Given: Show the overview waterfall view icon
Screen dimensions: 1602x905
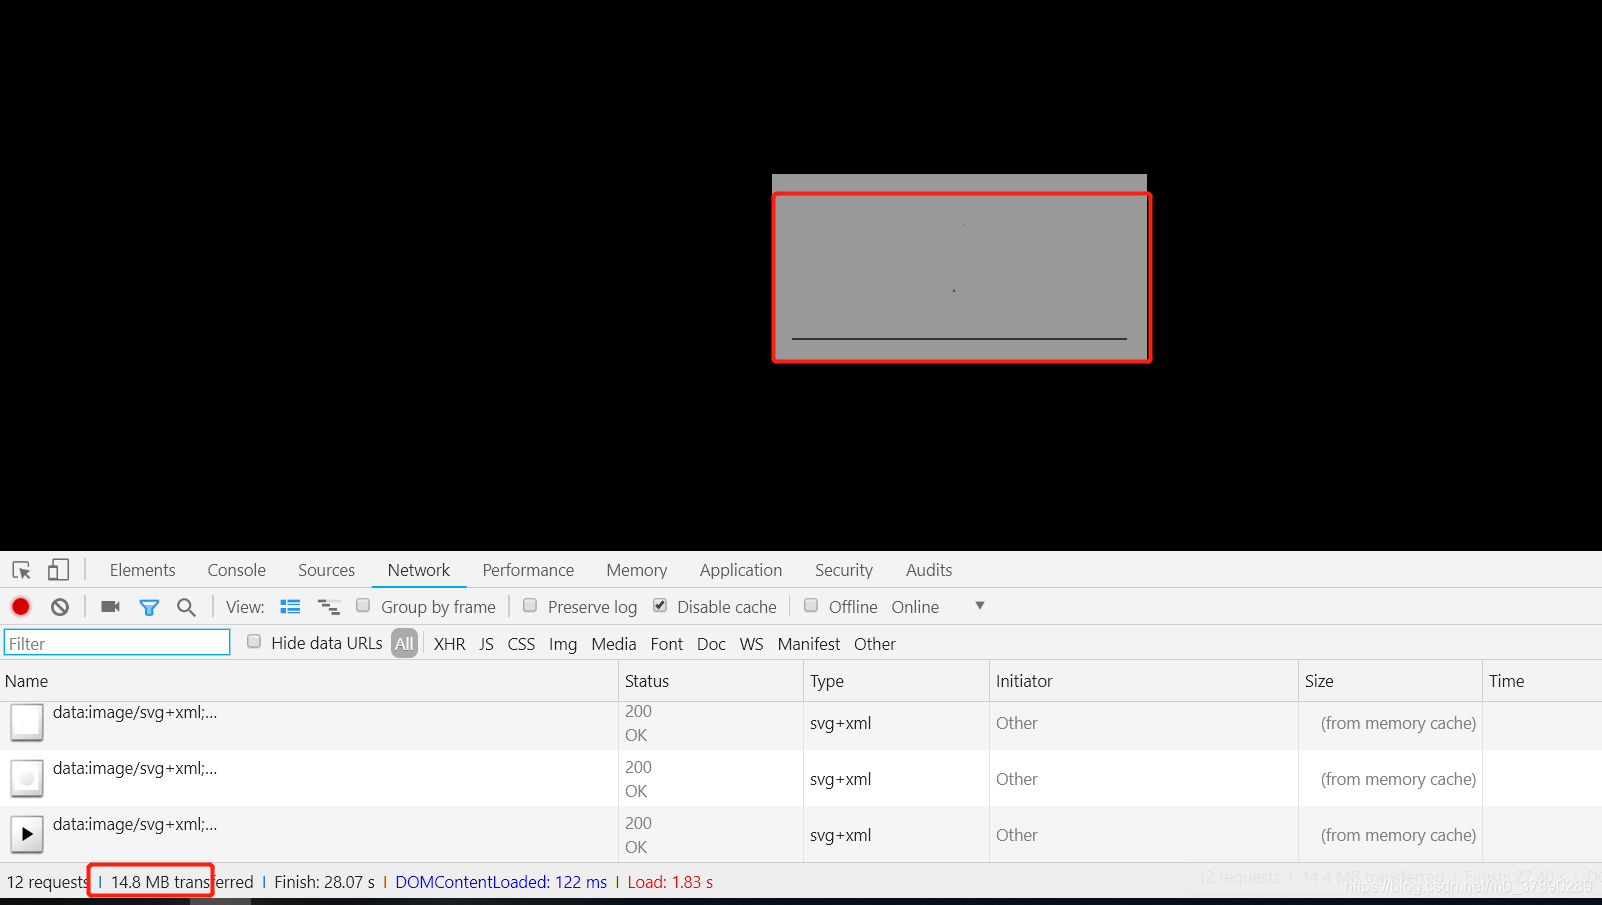Looking at the screenshot, I should [x=329, y=607].
